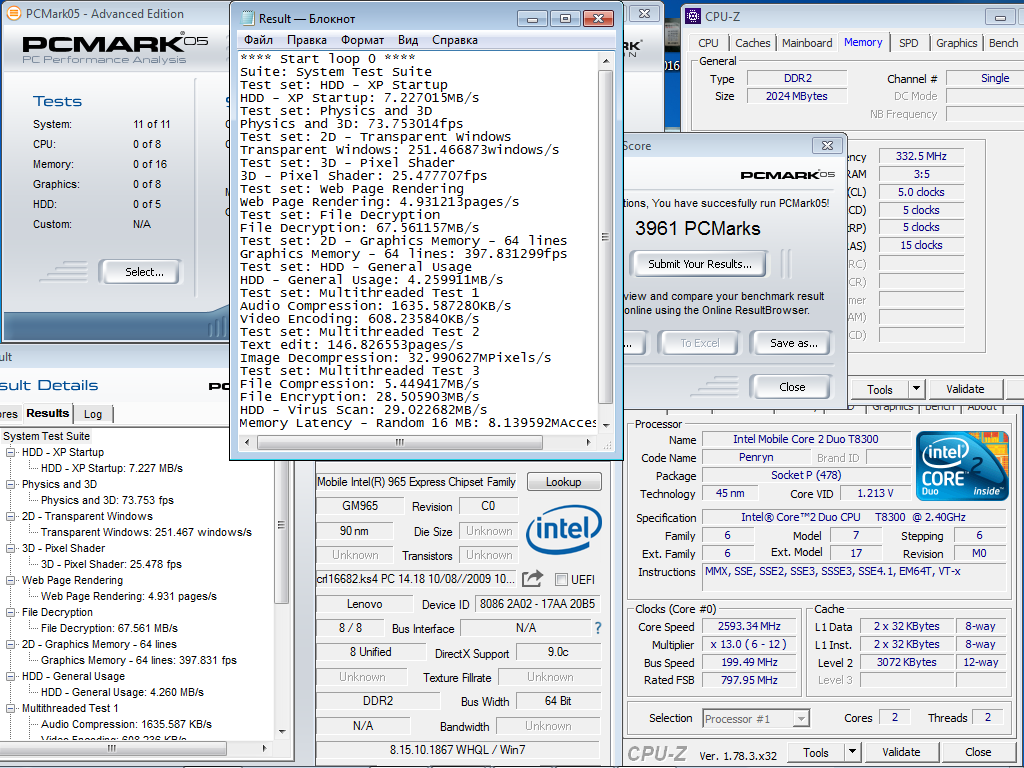The height and width of the screenshot is (768, 1024).
Task: Select 'Graphics Memory - 64 lines: 397.831 fps' row
Action: pos(138,660)
